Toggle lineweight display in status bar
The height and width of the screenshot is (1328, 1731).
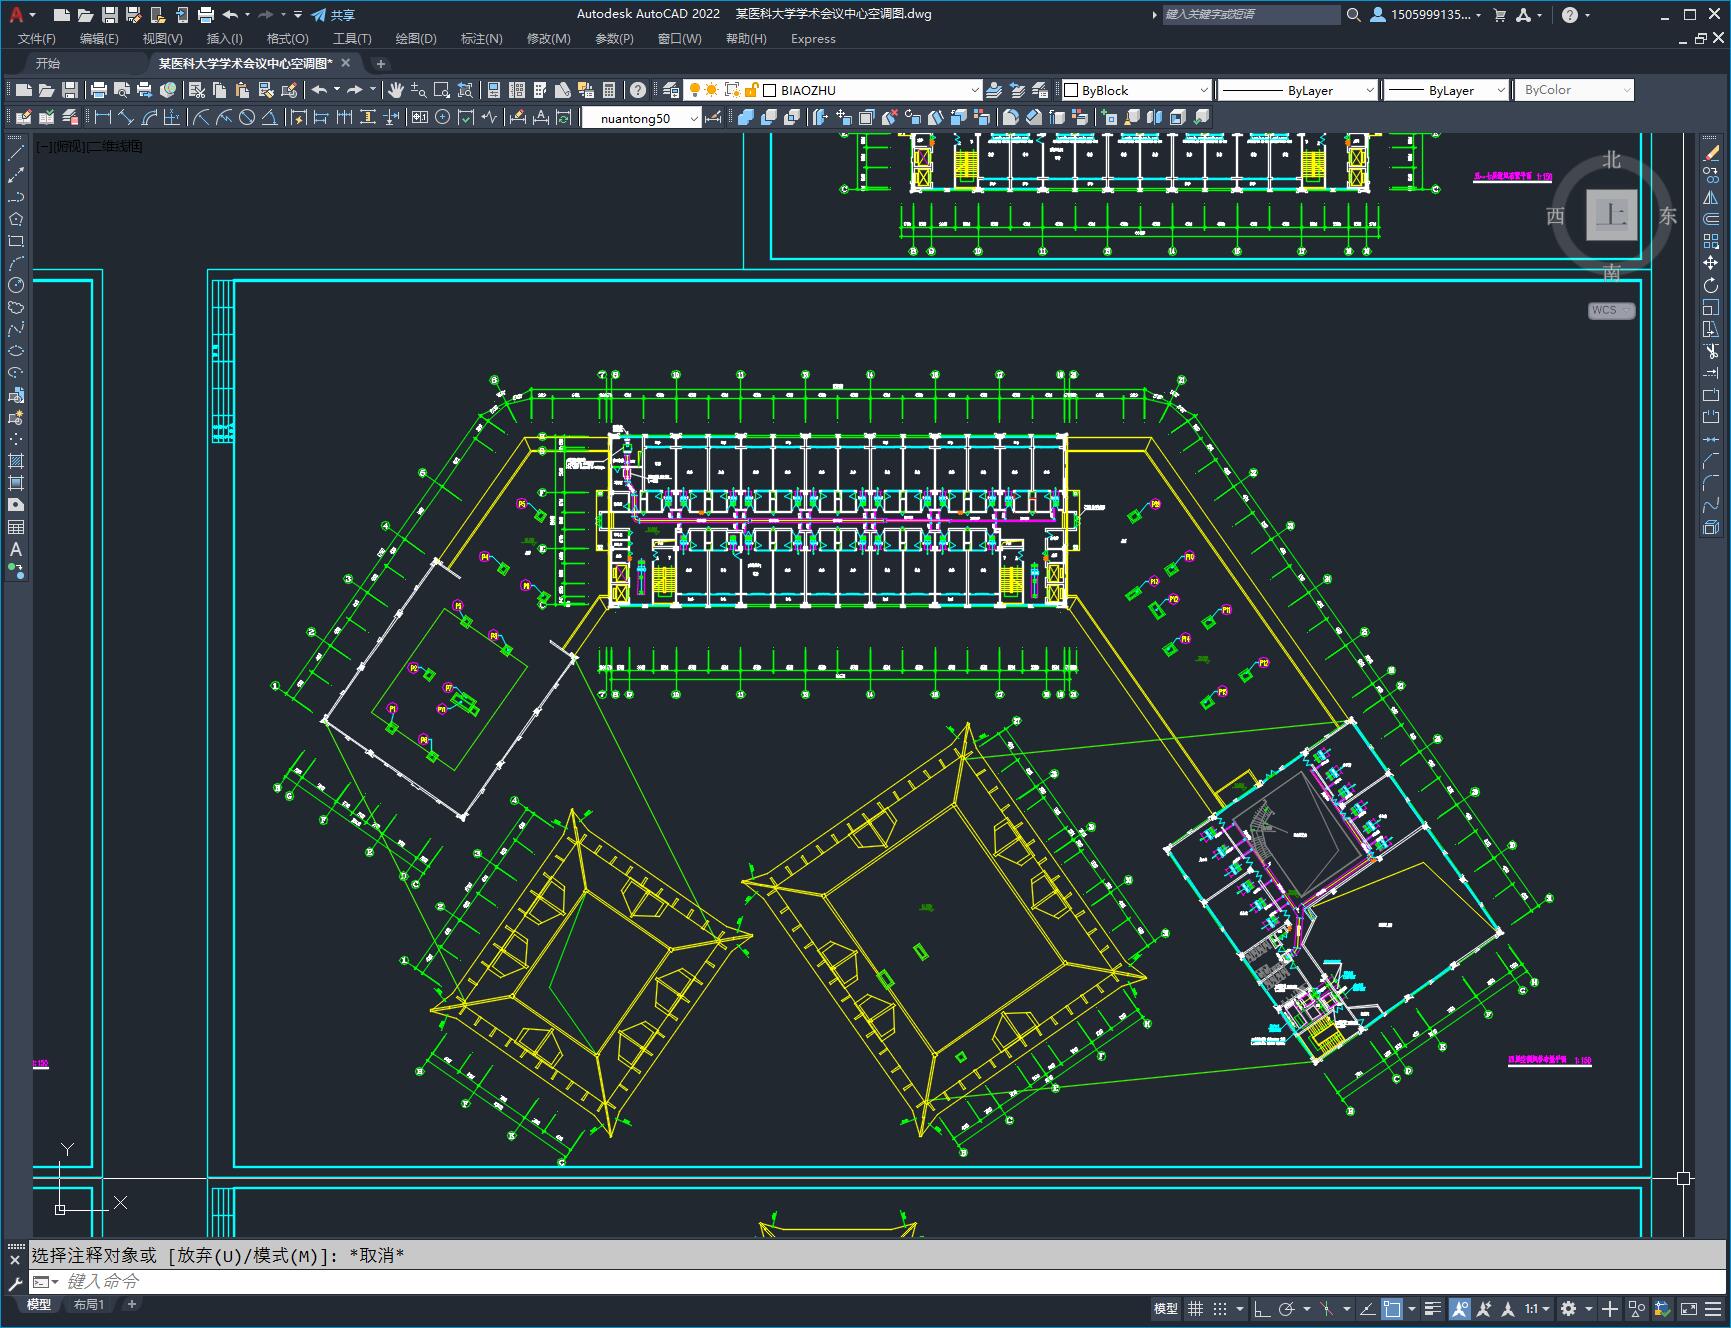pyautogui.click(x=1433, y=1308)
